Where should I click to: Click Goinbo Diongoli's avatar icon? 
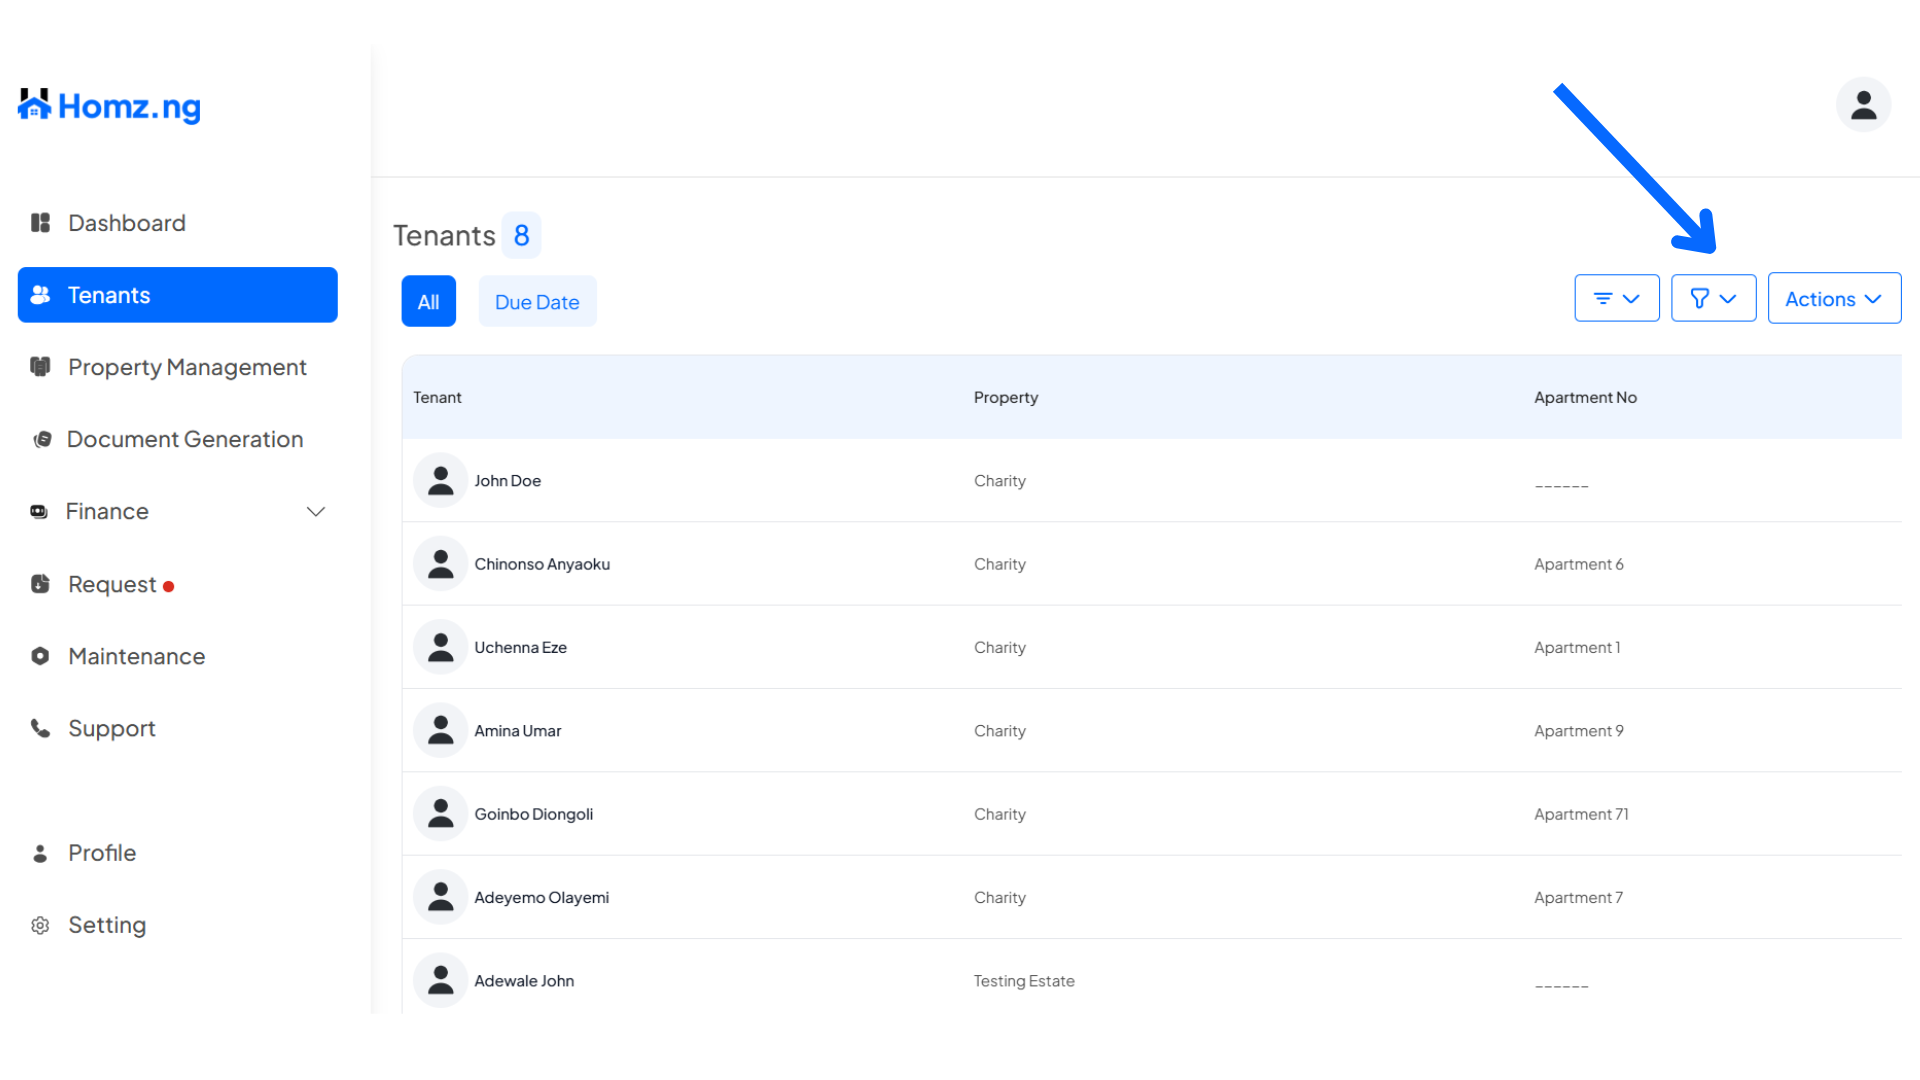(x=440, y=814)
